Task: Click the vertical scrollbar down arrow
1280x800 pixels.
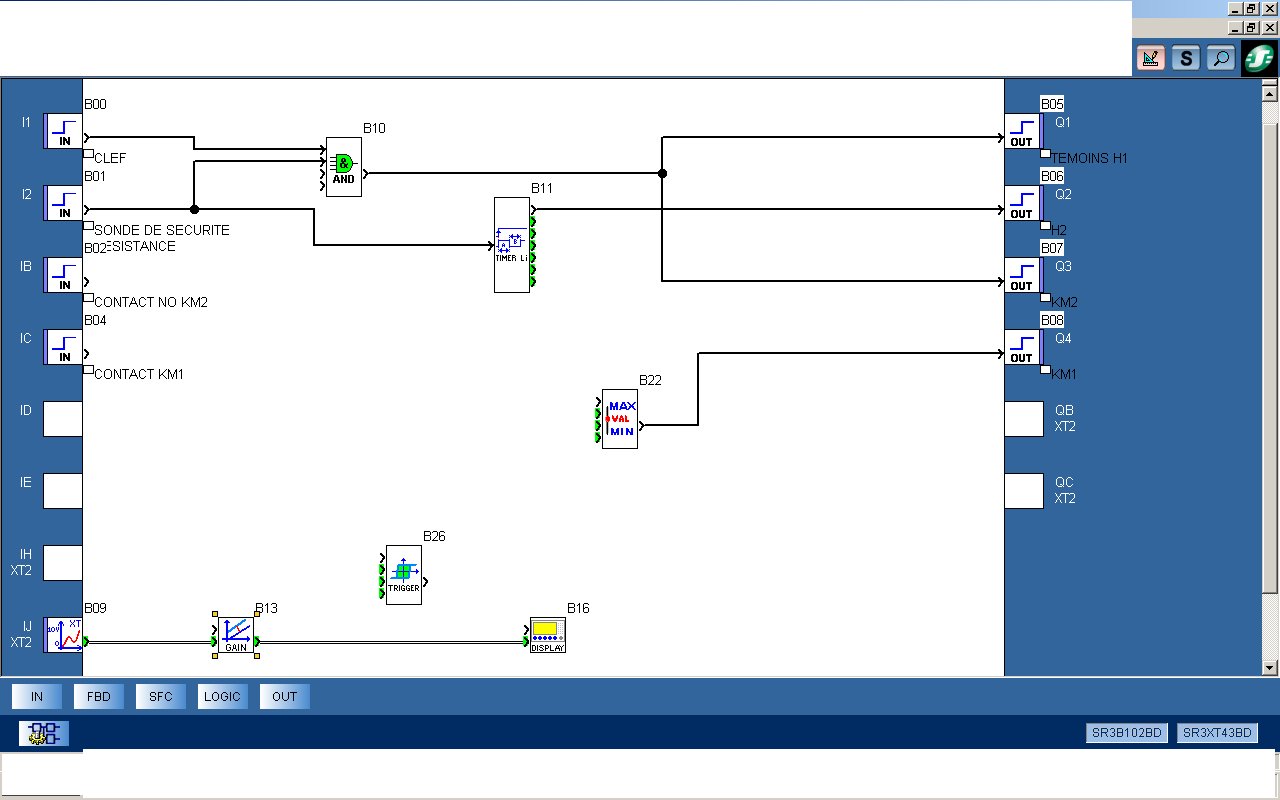Action: coord(1270,667)
